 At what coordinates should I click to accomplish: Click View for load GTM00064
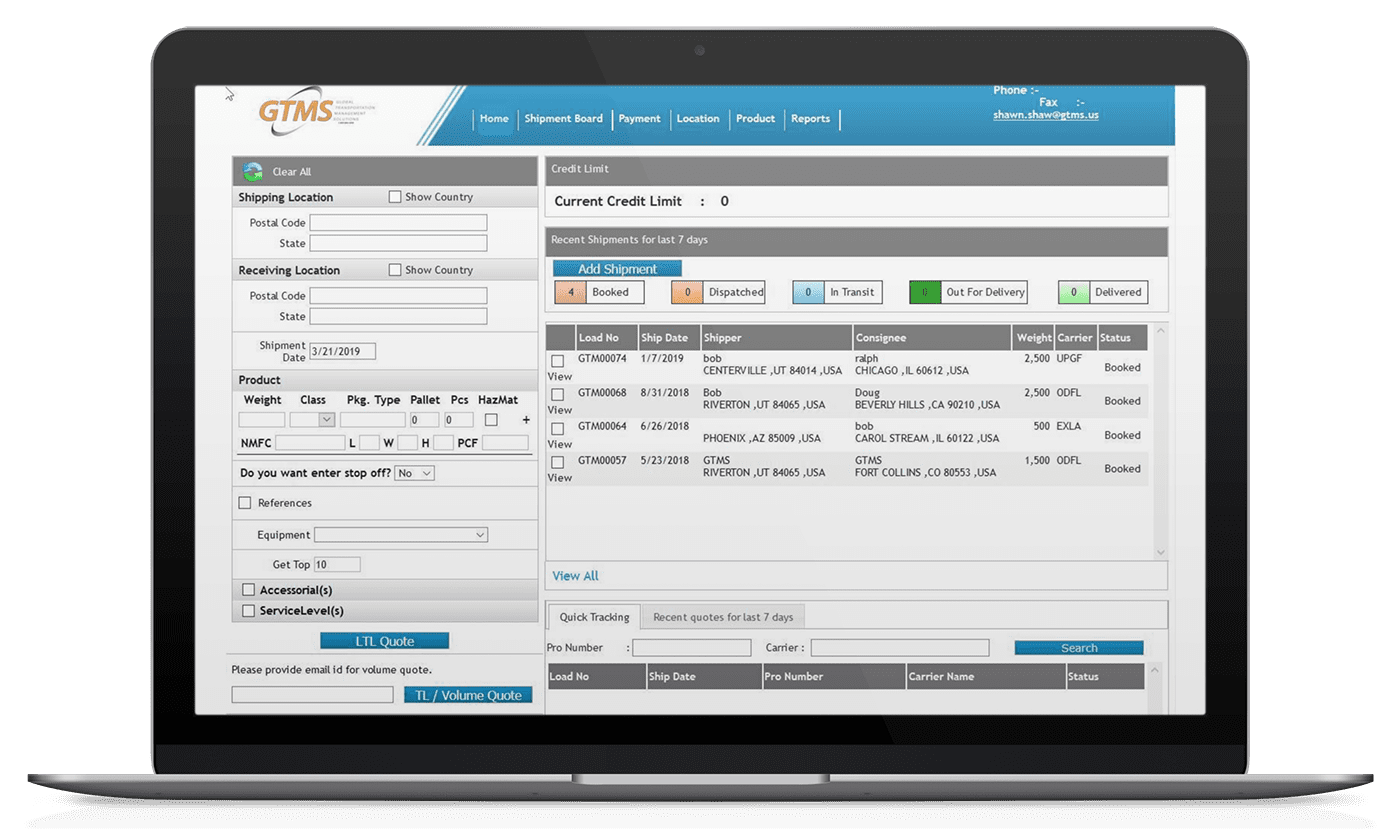560,444
